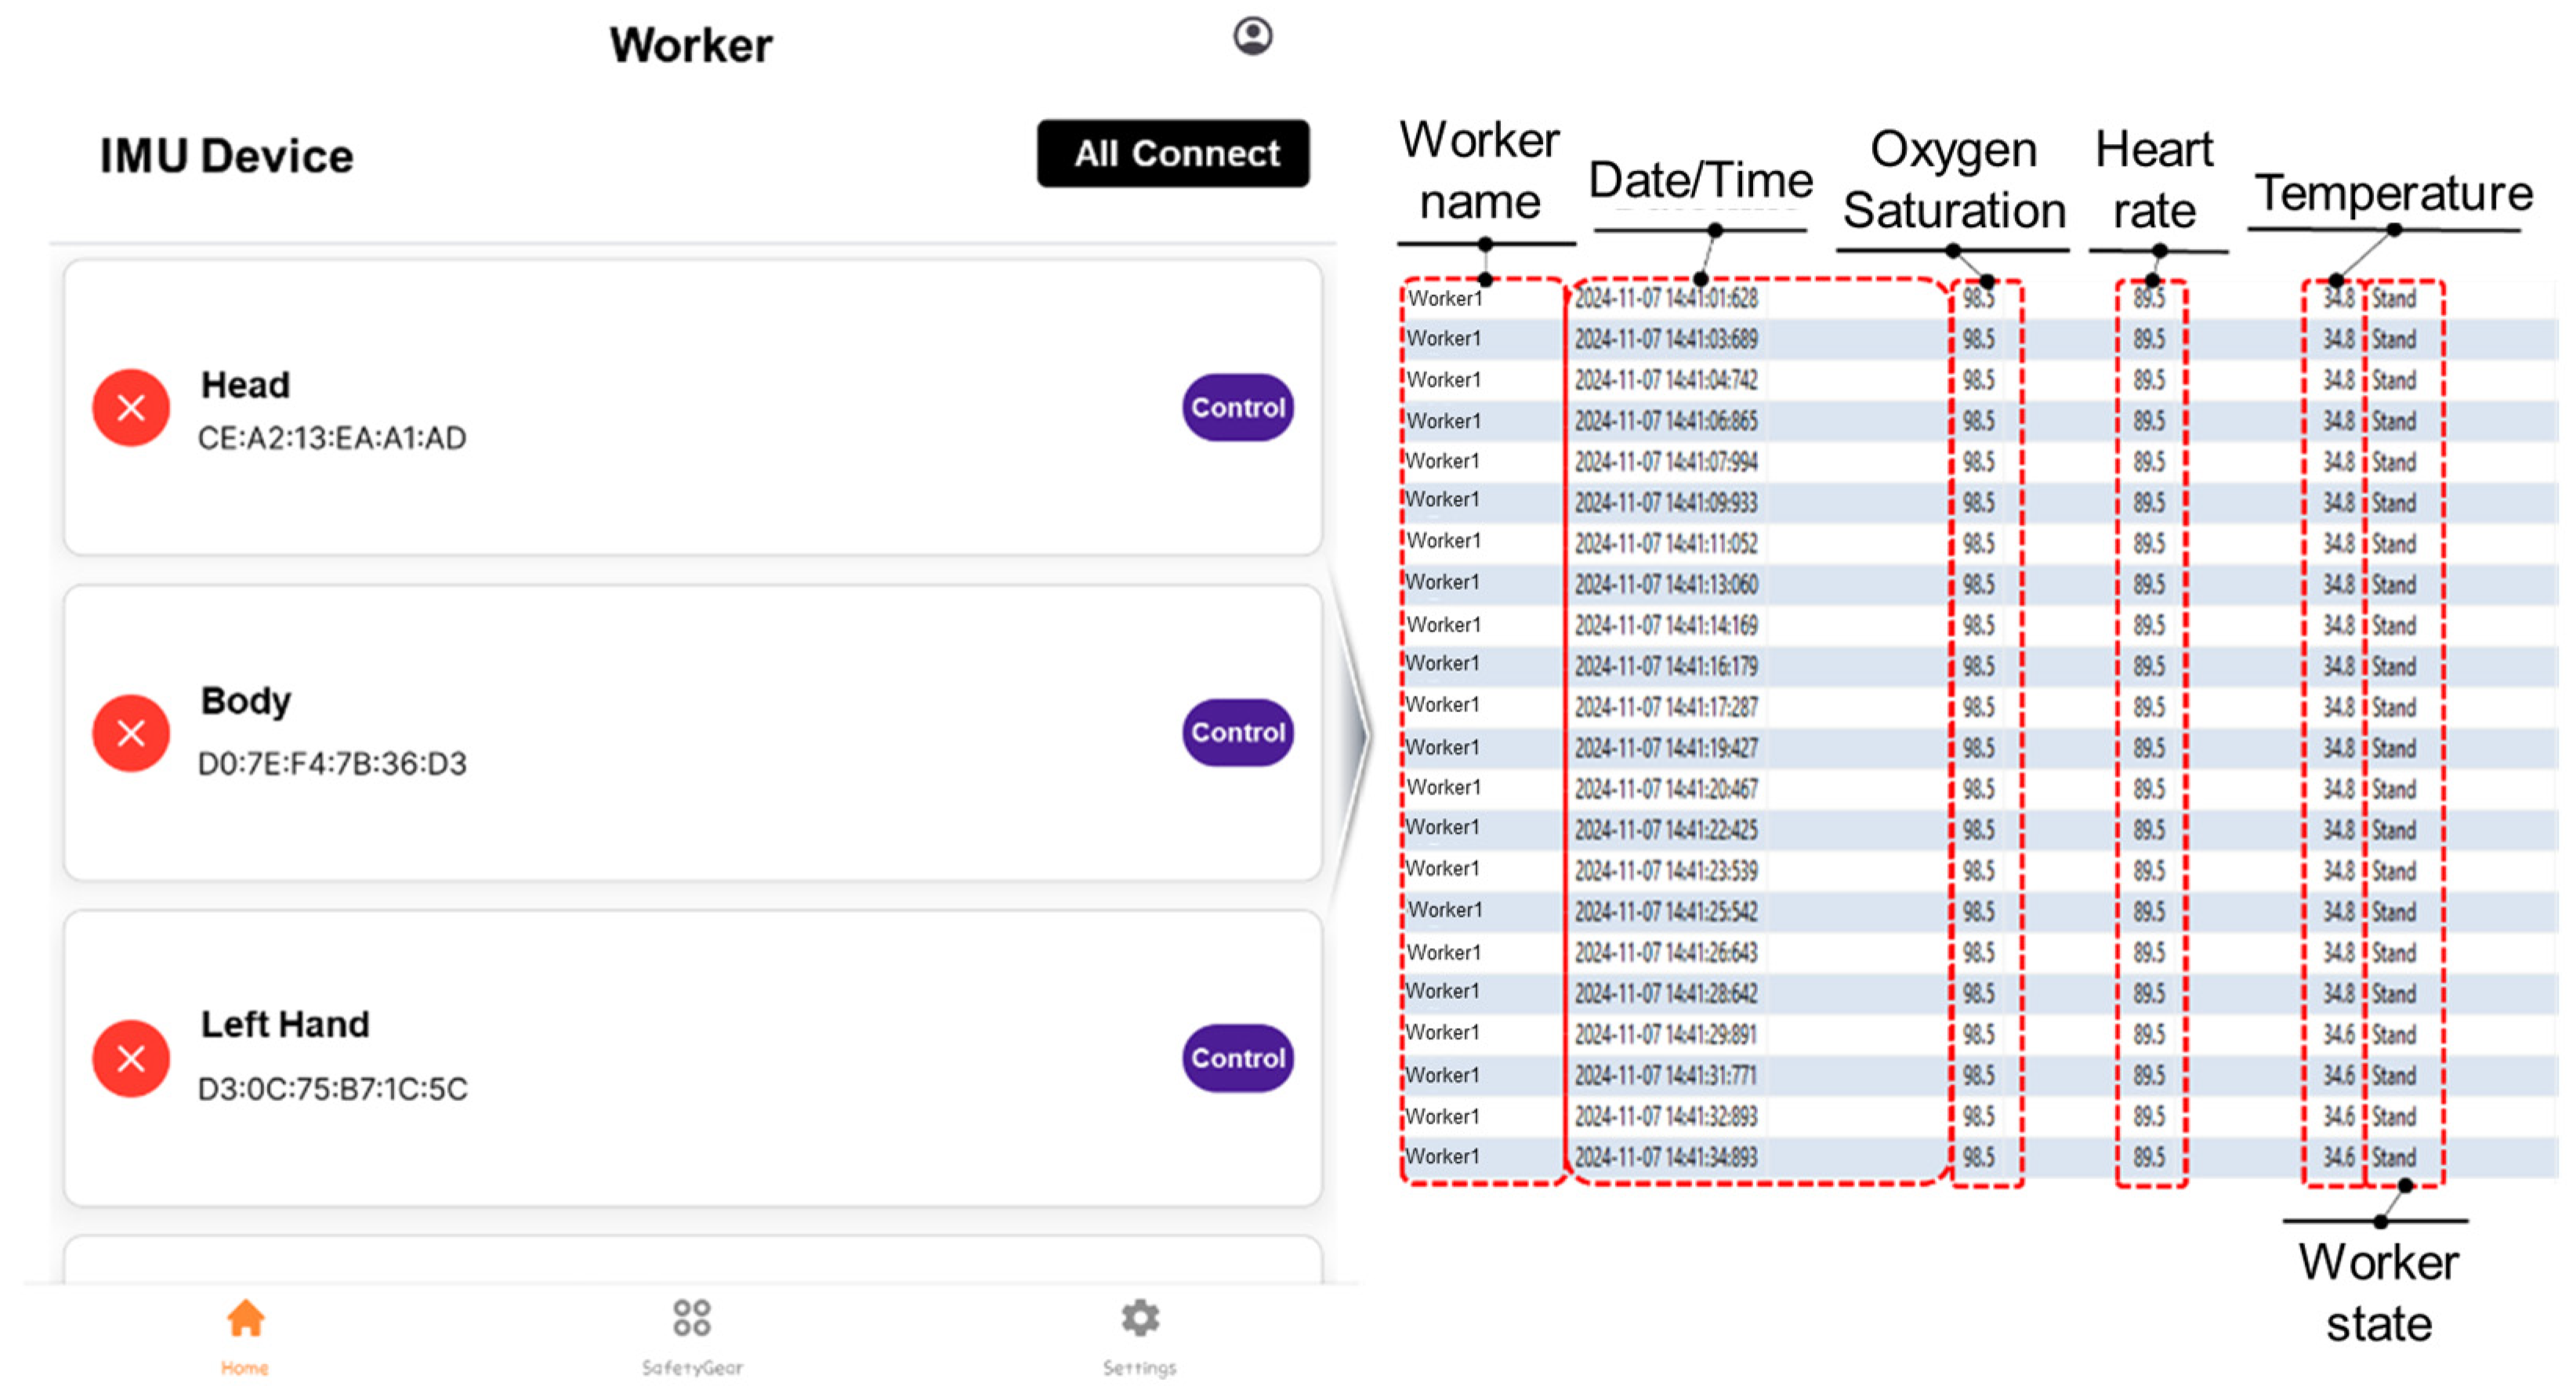This screenshot has height=1397, width=2576.
Task: Click Left Hand red X status icon
Action: 131,1058
